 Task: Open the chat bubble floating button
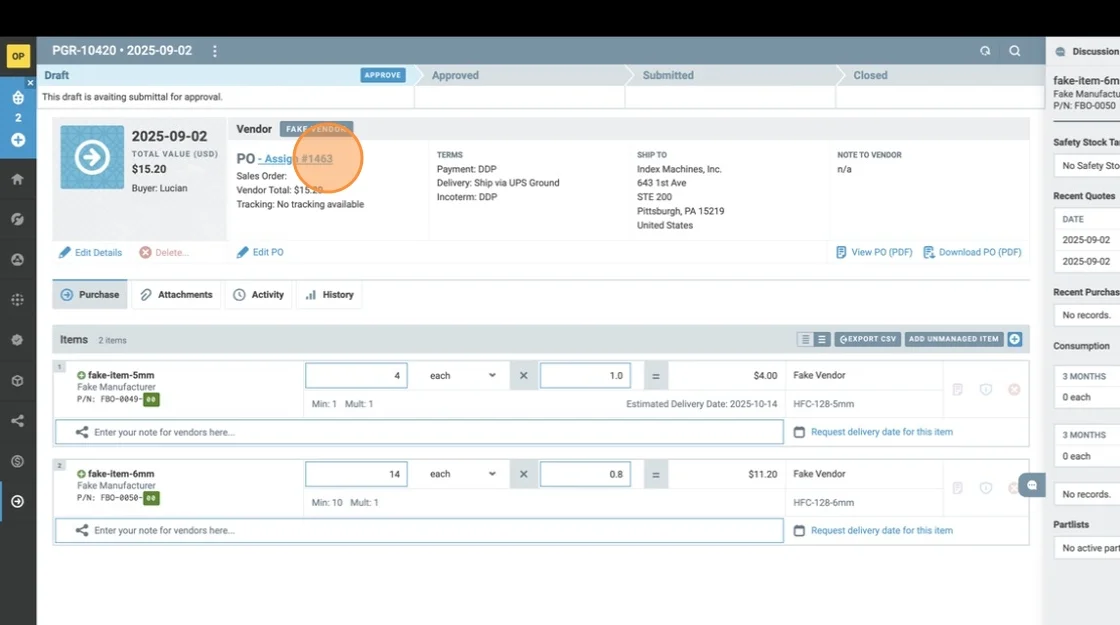pos(1032,486)
